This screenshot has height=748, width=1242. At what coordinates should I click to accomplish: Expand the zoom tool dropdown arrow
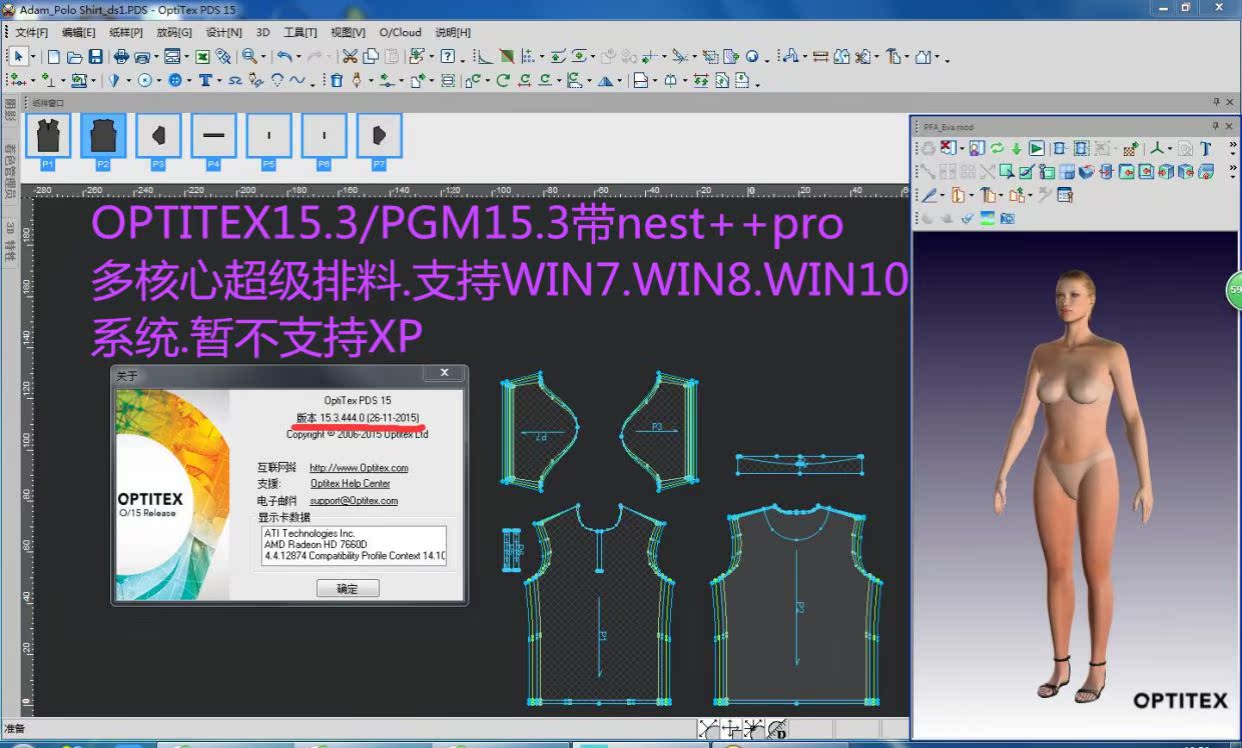tap(263, 57)
